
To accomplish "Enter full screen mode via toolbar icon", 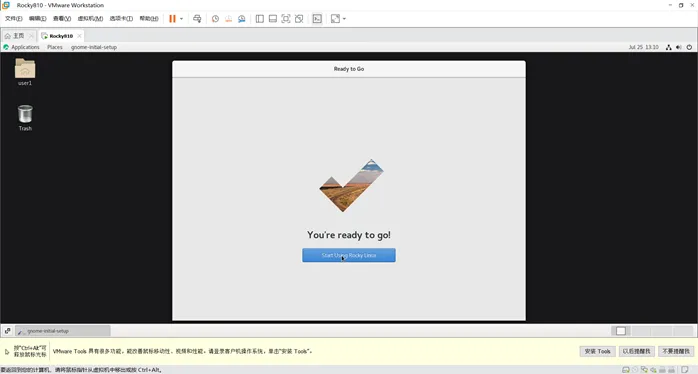I will tap(286, 19).
